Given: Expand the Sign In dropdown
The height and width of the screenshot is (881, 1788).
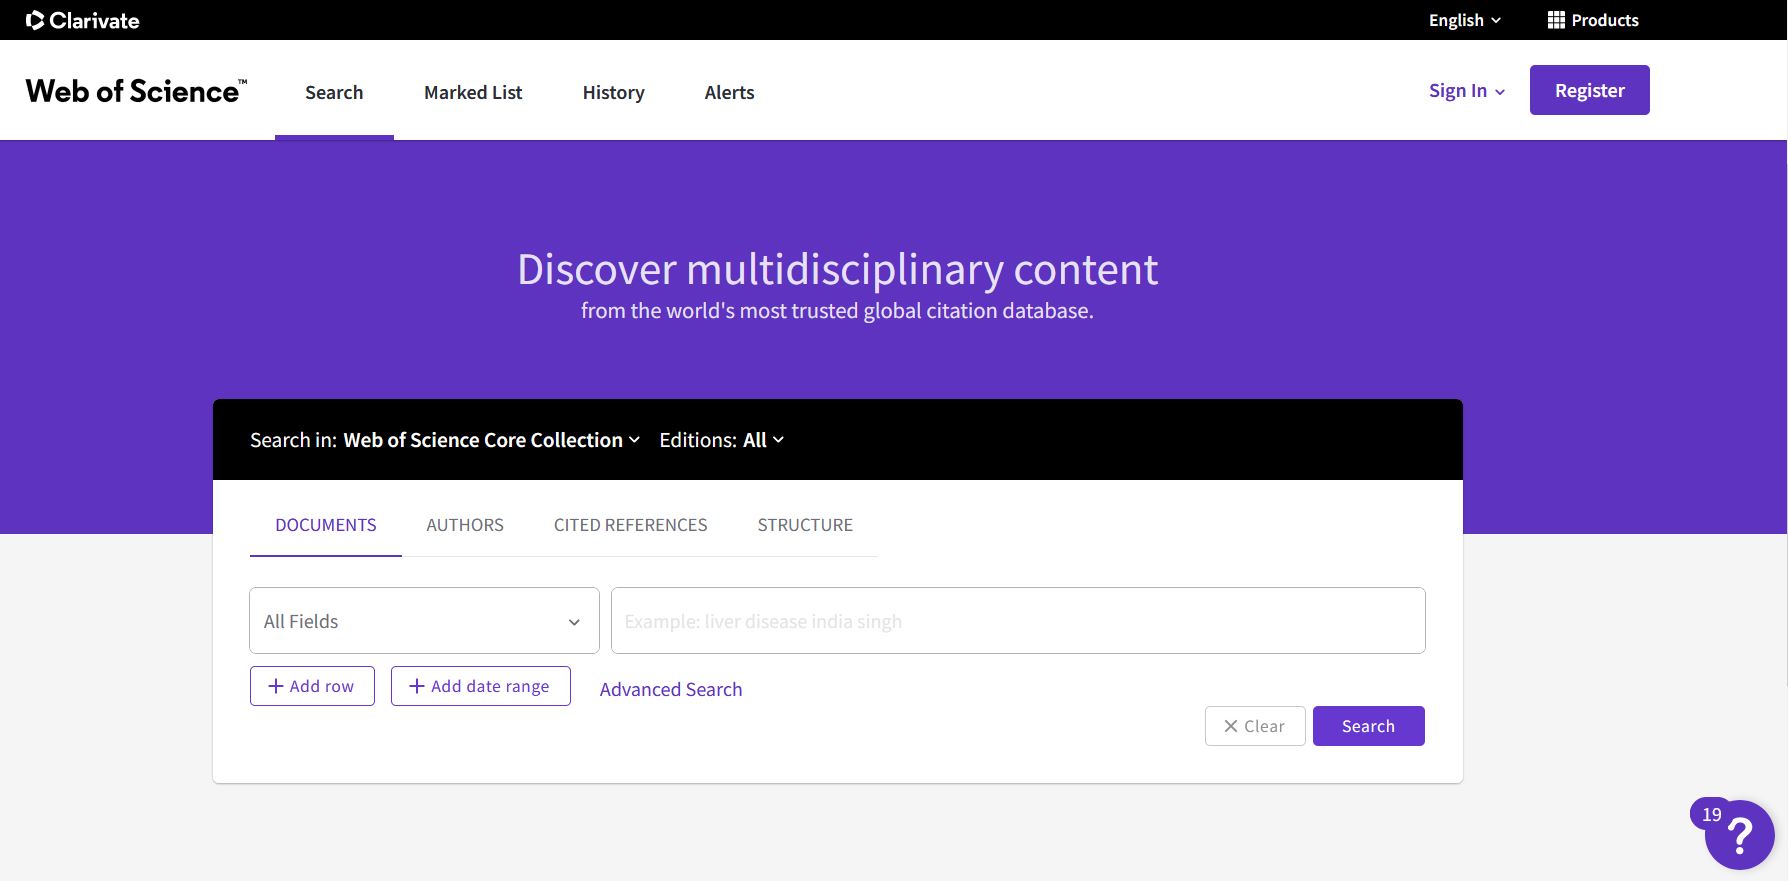Looking at the screenshot, I should coord(1467,91).
